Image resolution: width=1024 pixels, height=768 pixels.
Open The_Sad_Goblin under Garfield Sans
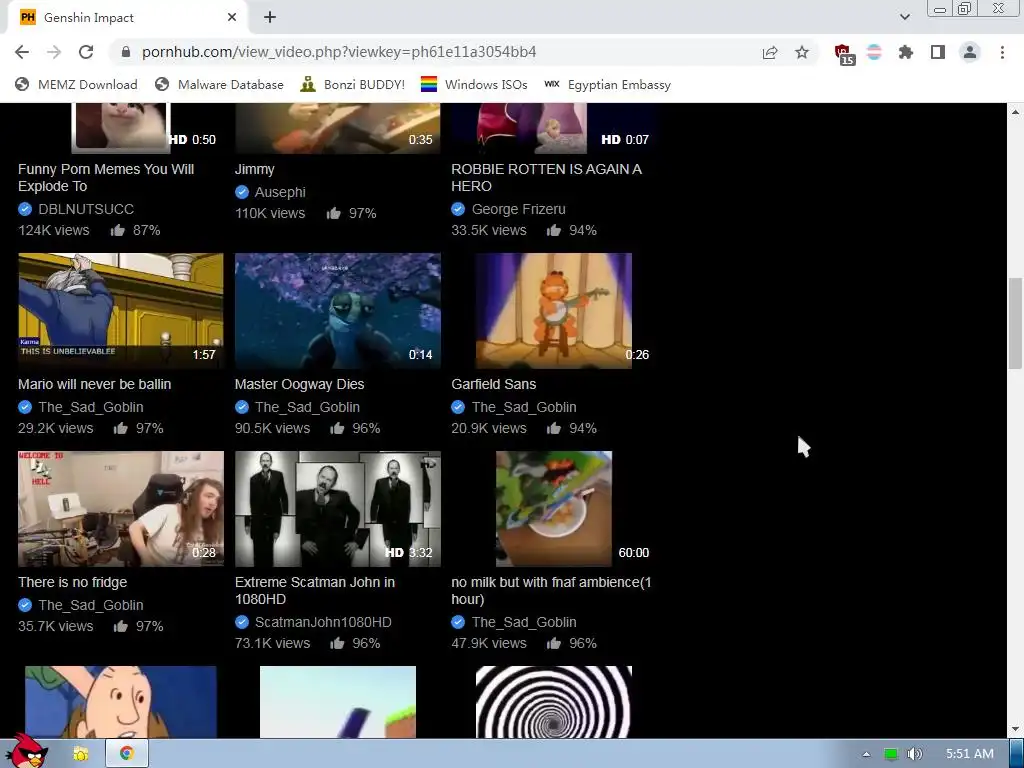(524, 407)
